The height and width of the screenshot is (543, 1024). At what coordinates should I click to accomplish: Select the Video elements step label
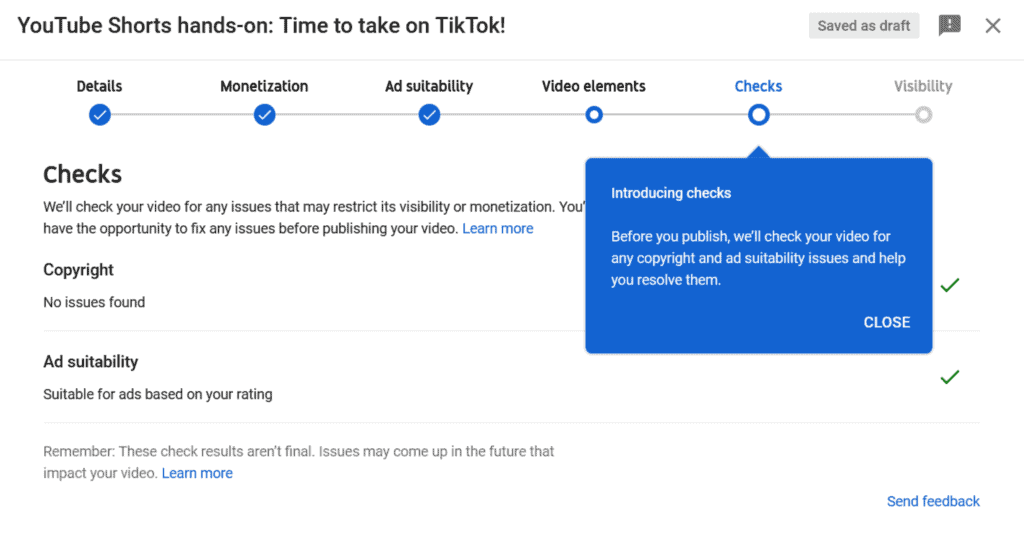point(594,86)
